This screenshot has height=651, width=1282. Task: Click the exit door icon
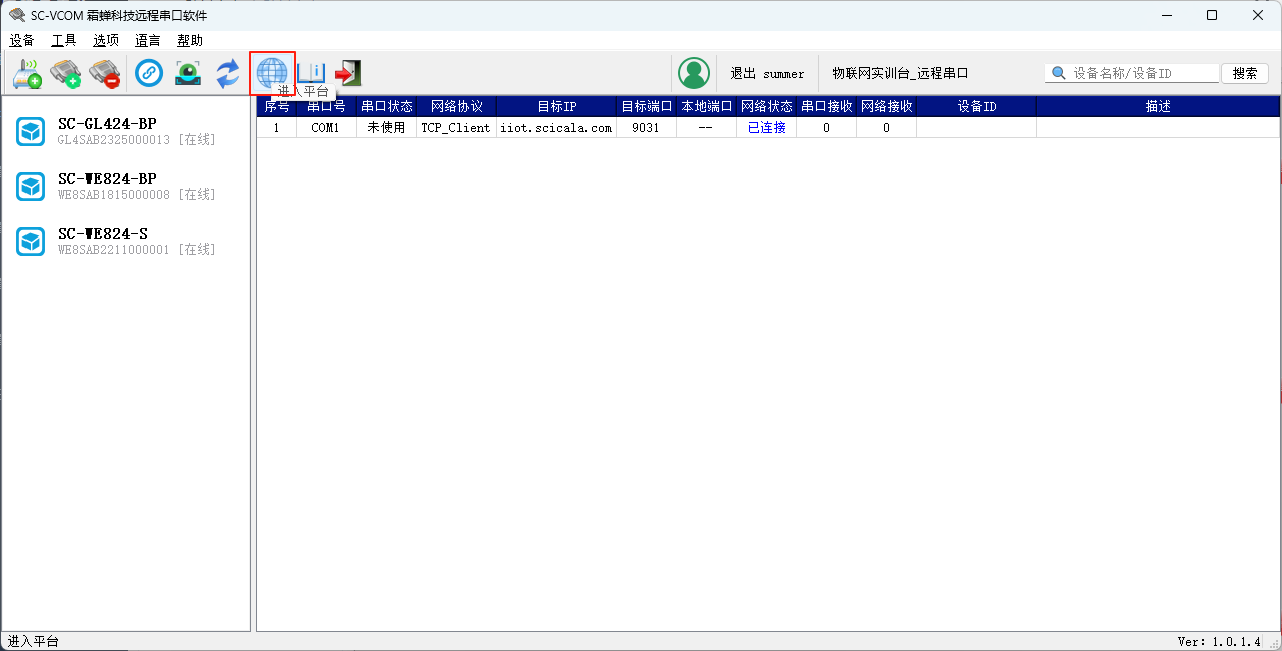coord(347,73)
